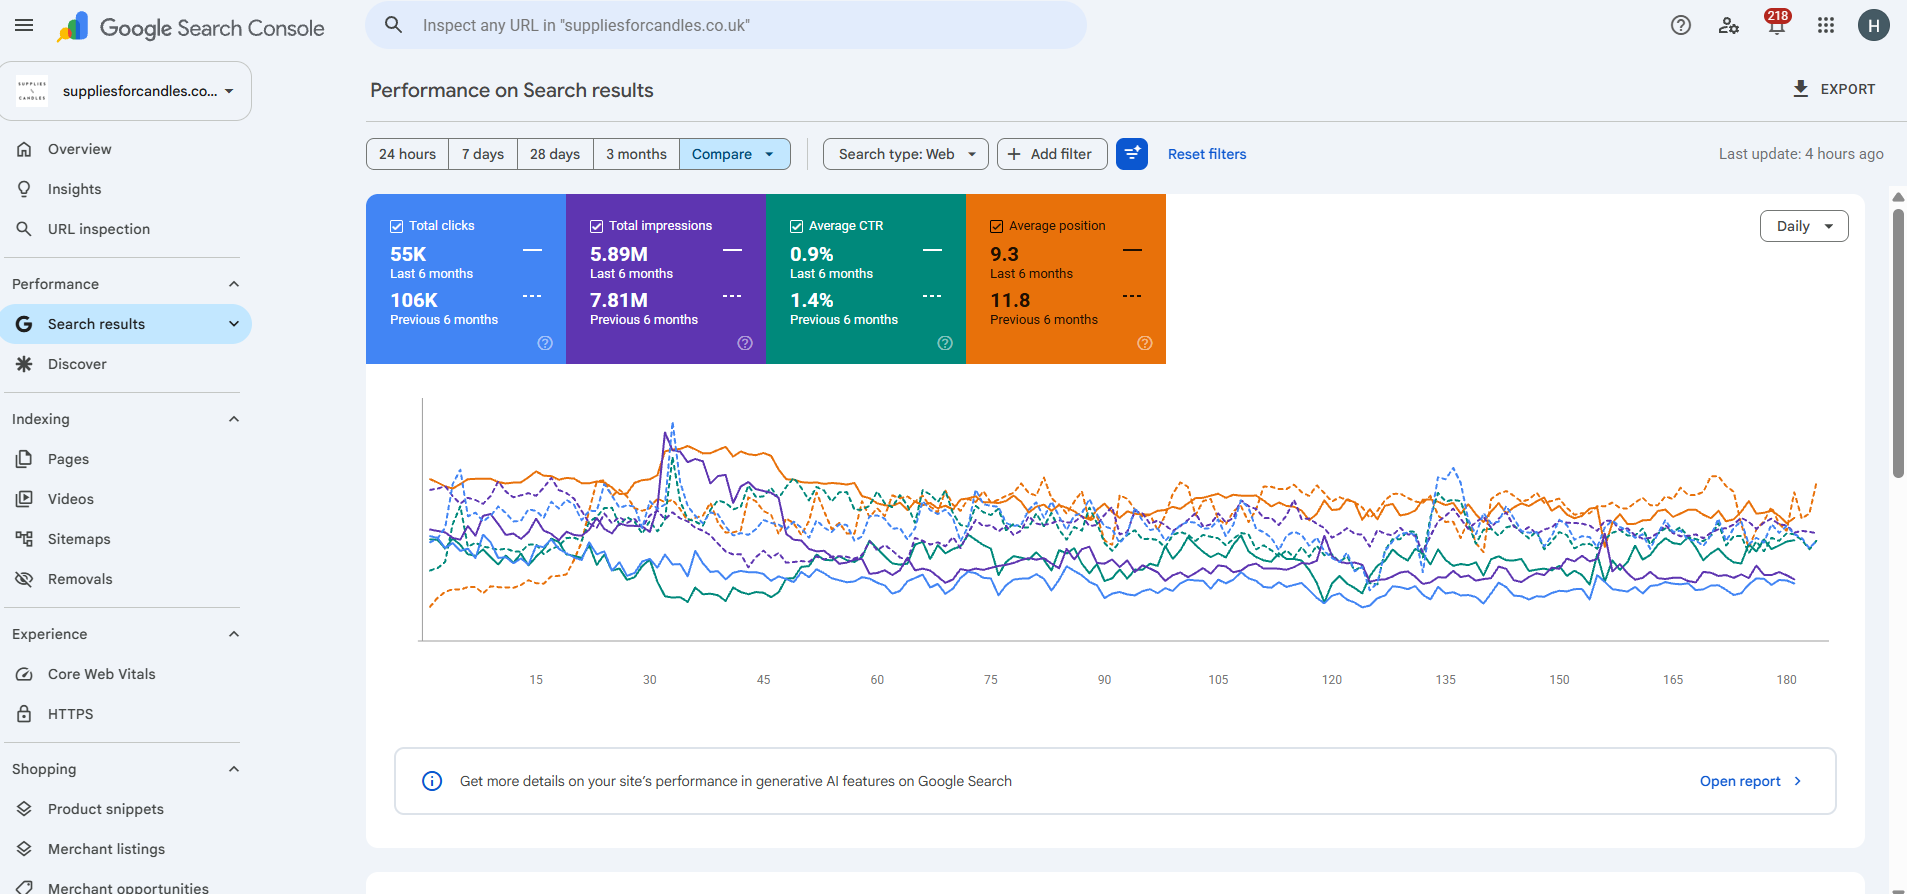Click the Removals eye-slash icon
1907x894 pixels.
pos(24,579)
